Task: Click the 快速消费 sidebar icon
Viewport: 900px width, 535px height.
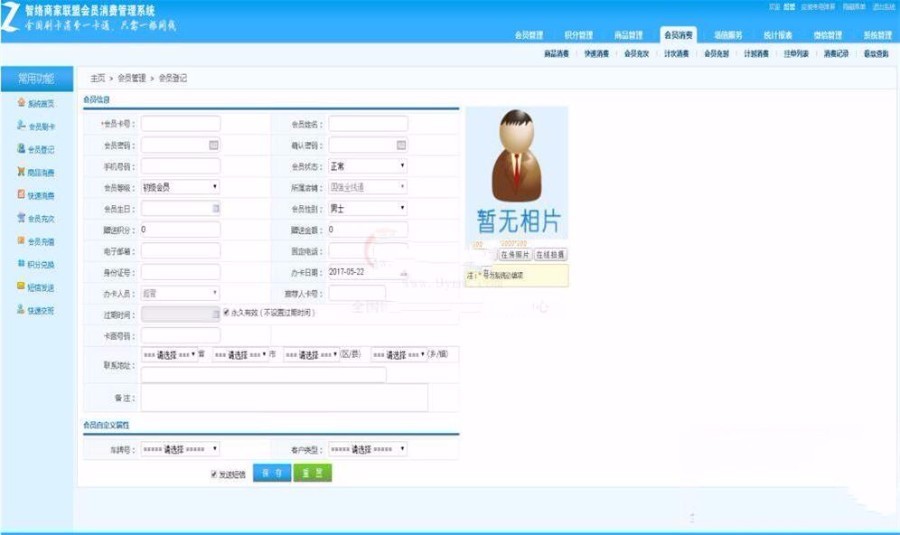Action: pos(21,195)
